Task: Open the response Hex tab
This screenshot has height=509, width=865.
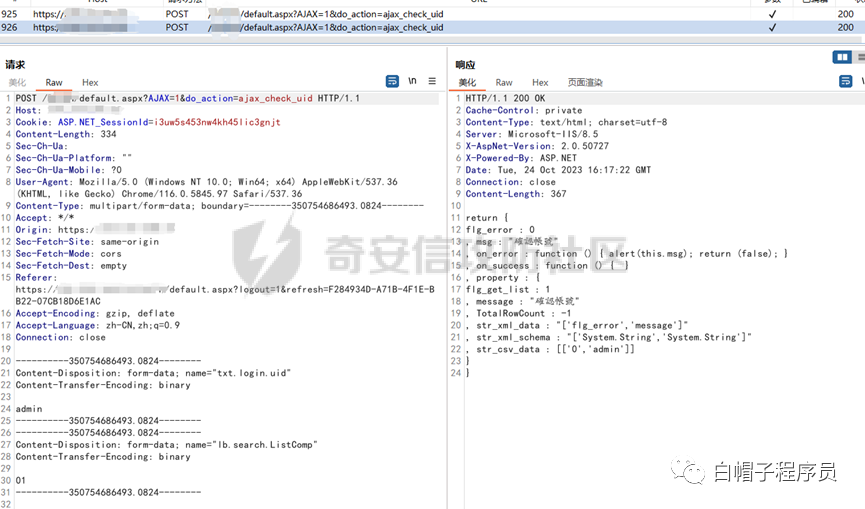Action: click(x=540, y=82)
